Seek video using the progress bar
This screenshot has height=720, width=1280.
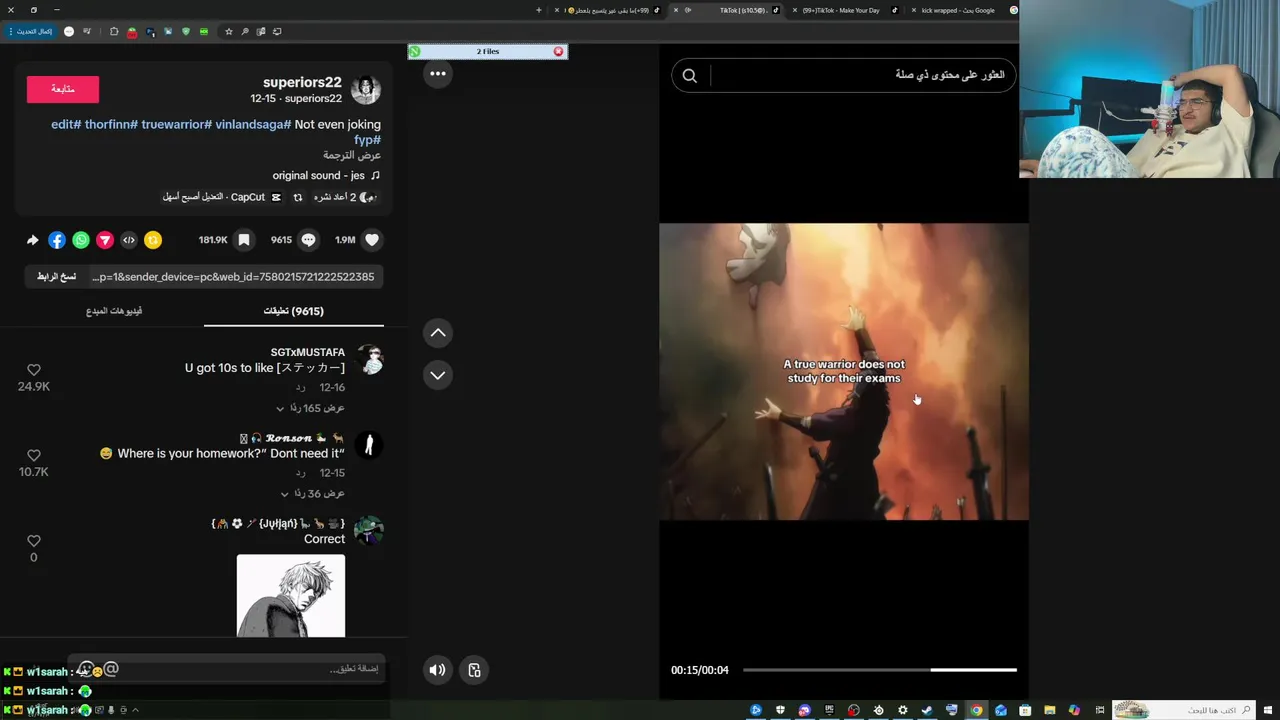pos(880,670)
